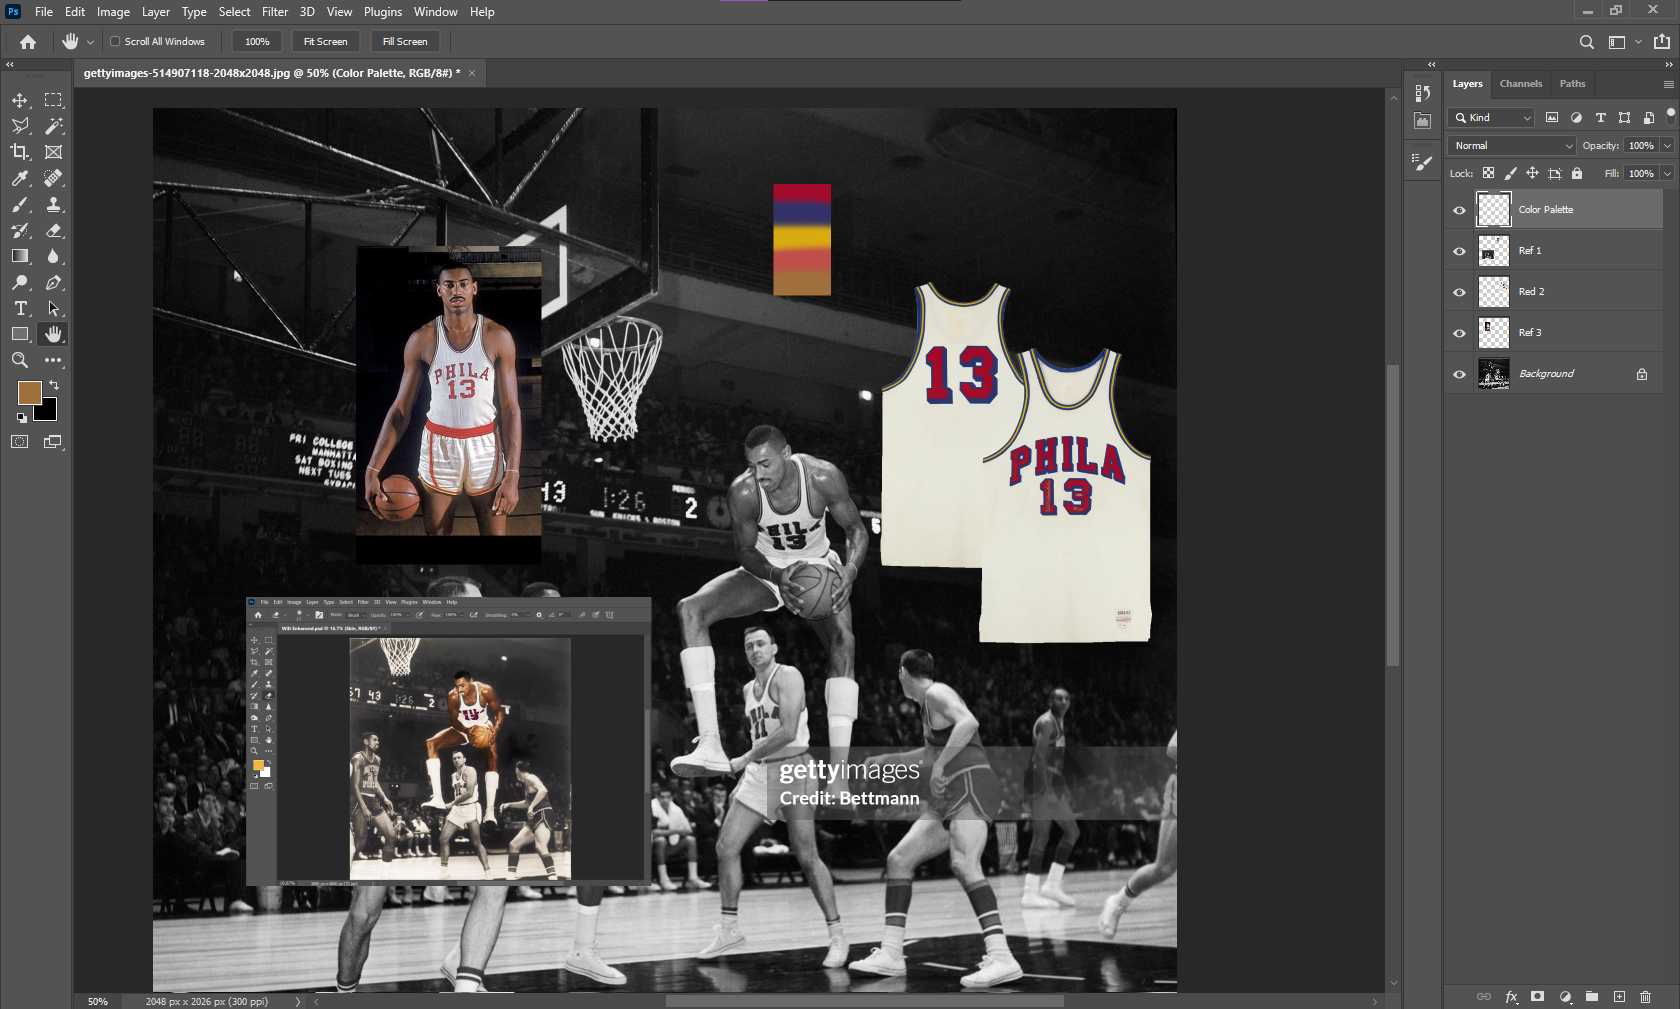Hide the Color Palette layer
Screen dimensions: 1680x1009
tap(1459, 210)
